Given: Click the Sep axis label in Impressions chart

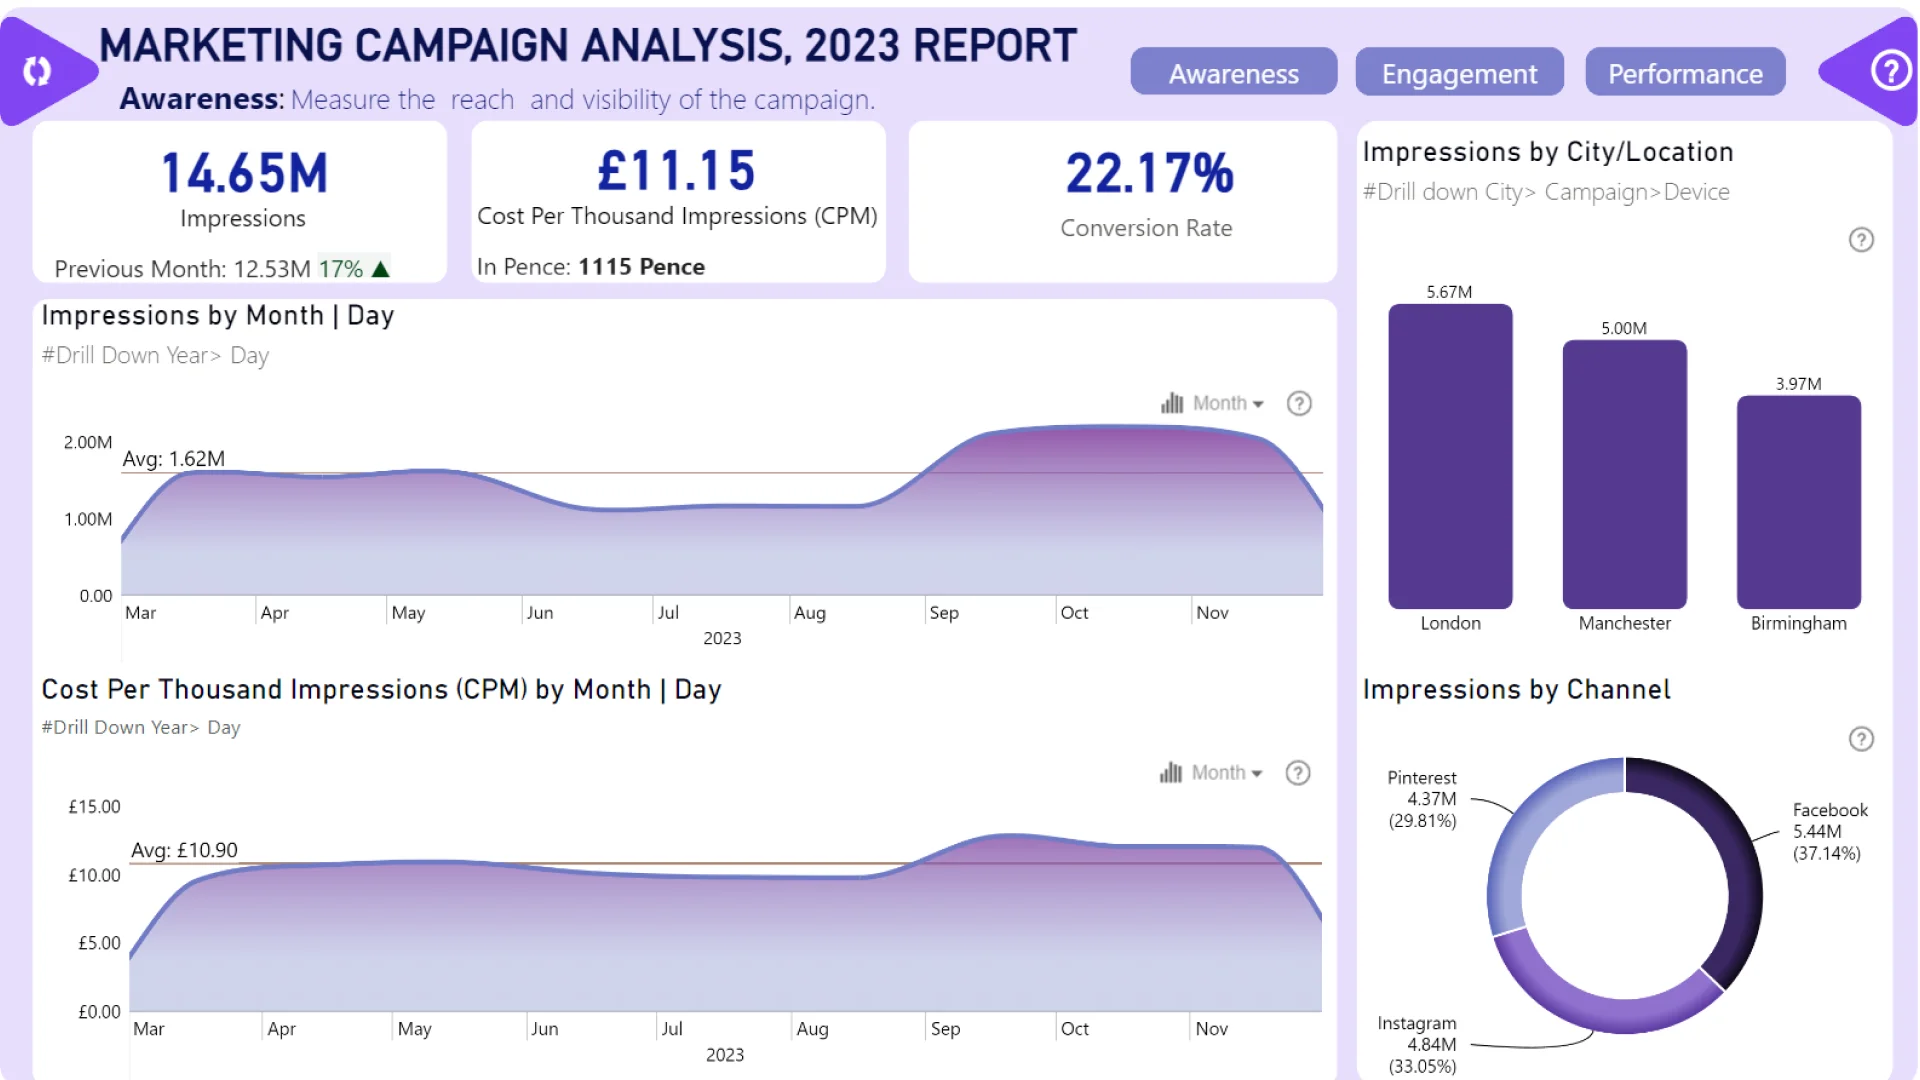Looking at the screenshot, I should click(943, 613).
